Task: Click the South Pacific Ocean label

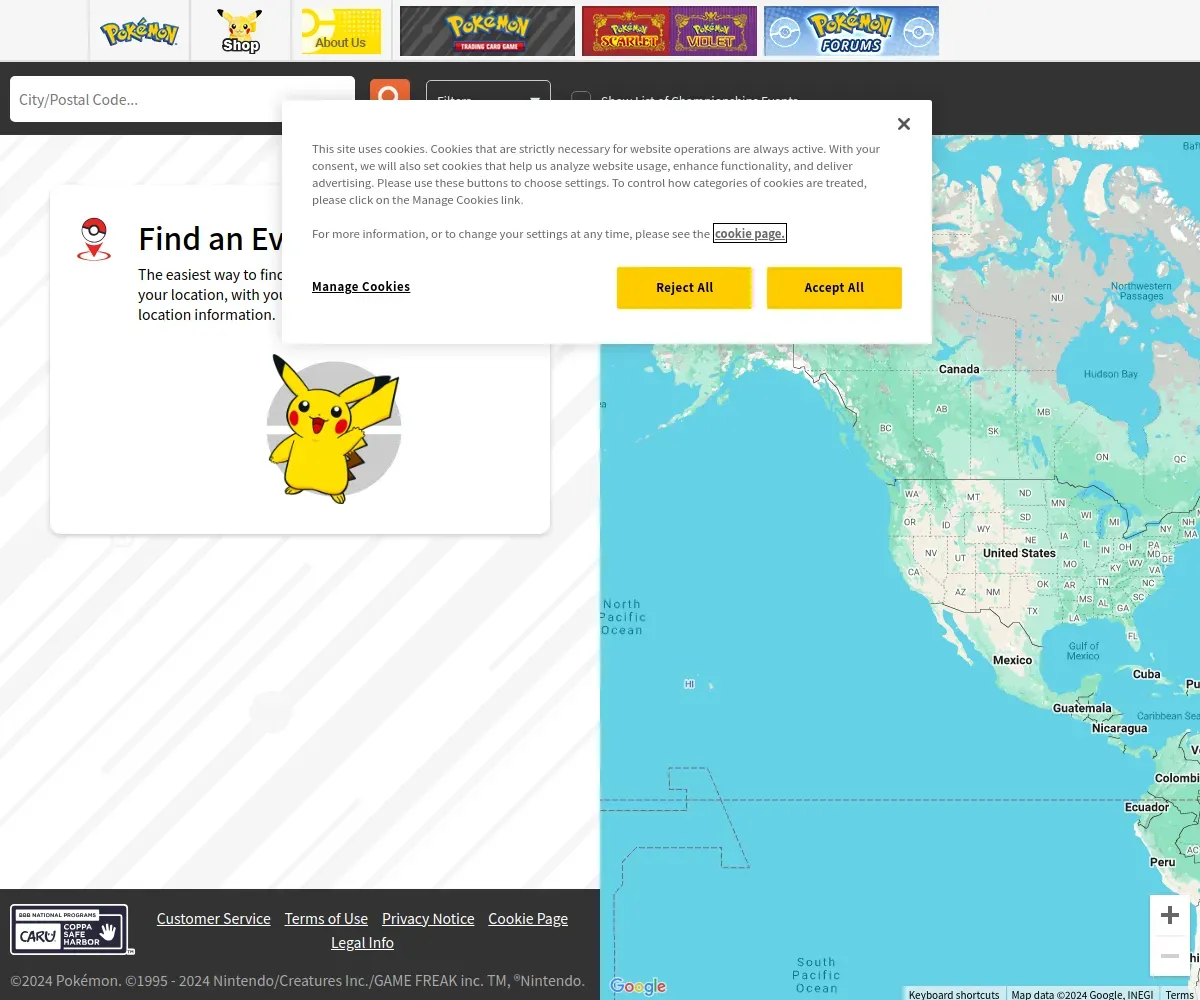Action: pos(817,975)
